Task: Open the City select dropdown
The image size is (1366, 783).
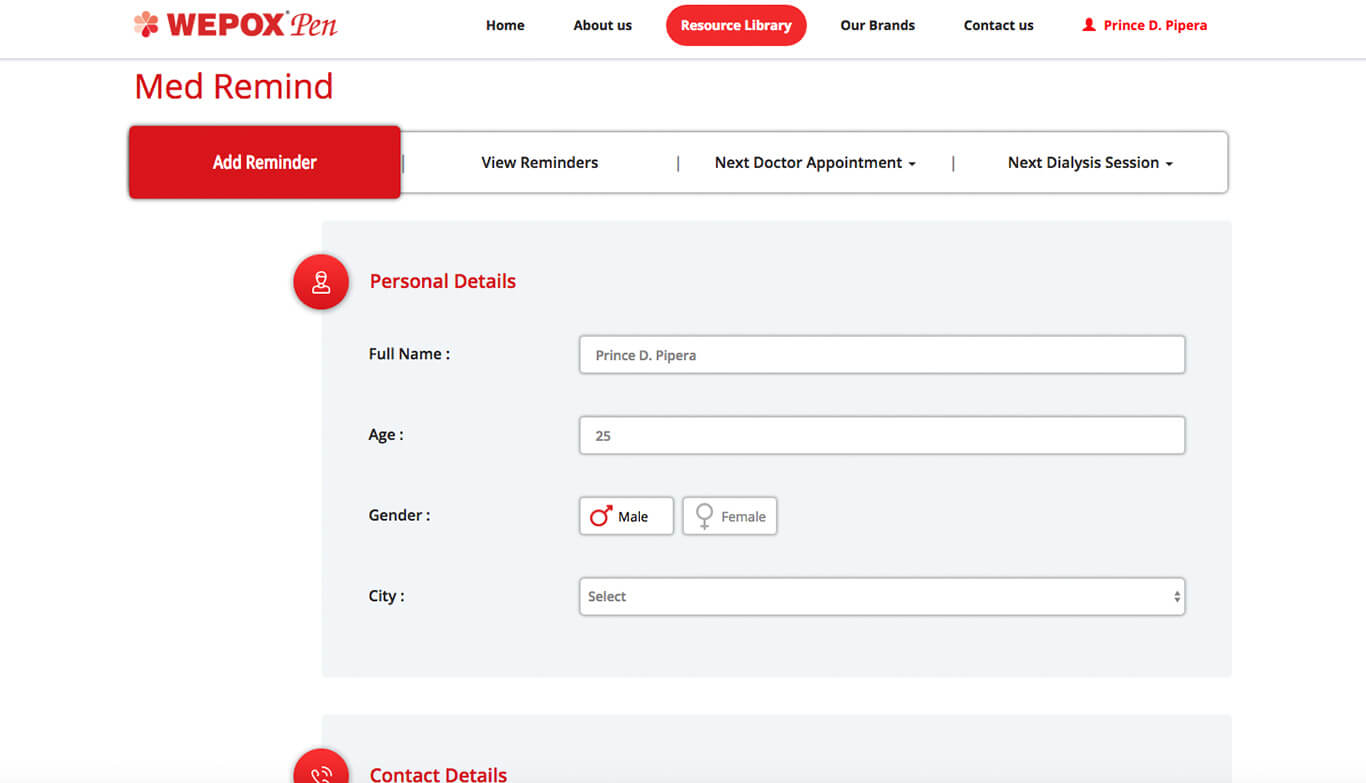Action: (x=881, y=597)
